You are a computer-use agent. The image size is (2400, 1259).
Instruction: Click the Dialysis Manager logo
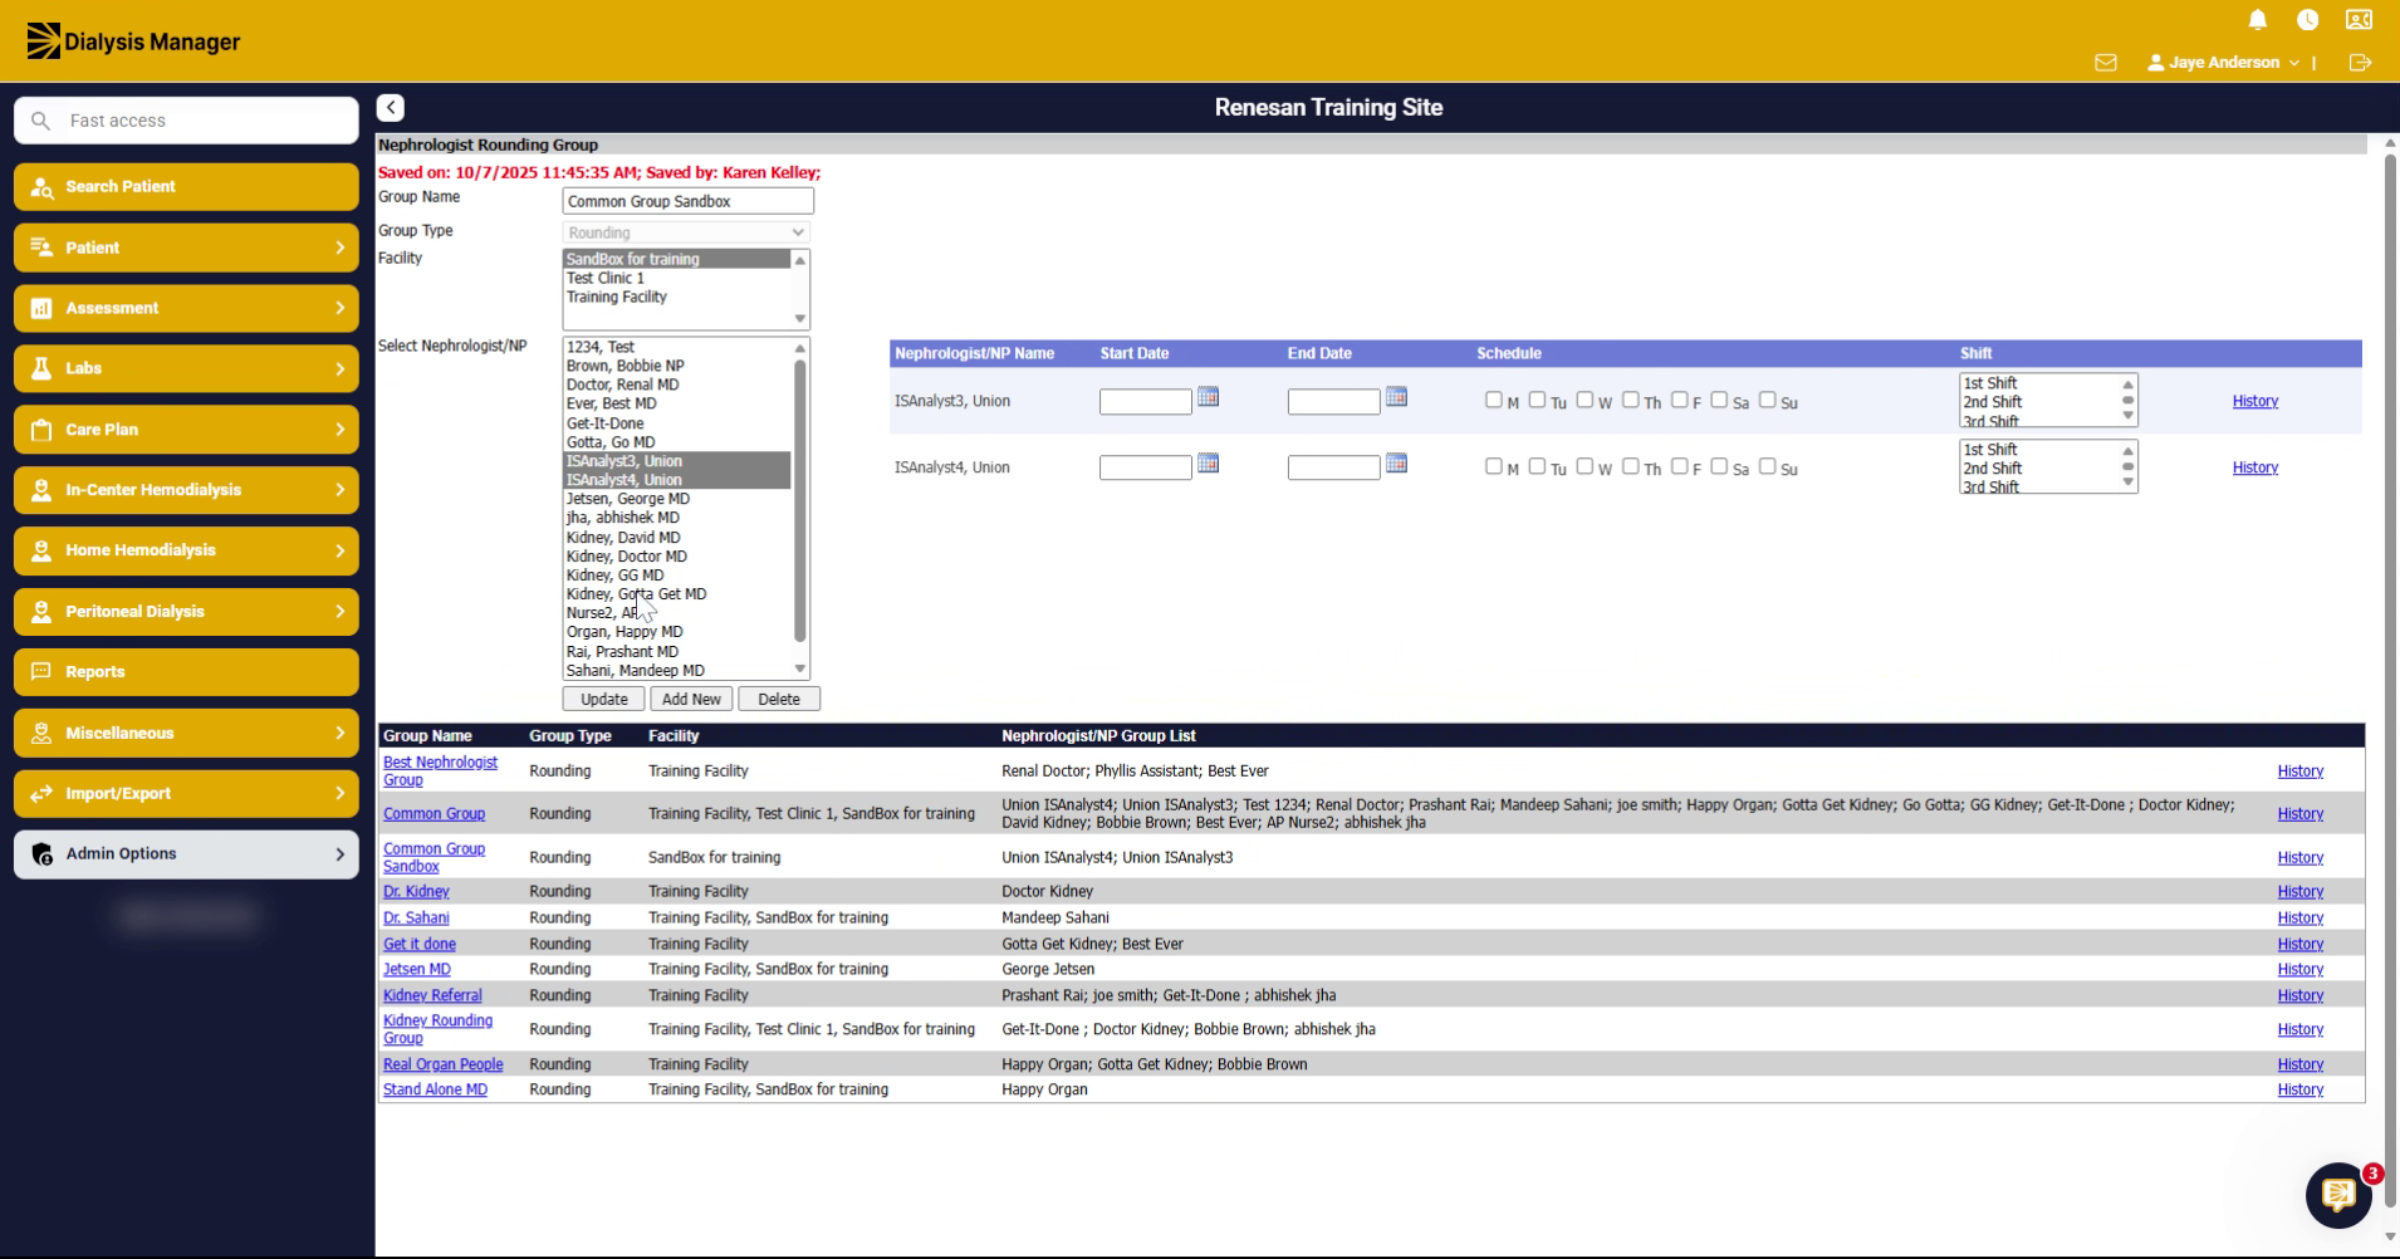pyautogui.click(x=133, y=41)
